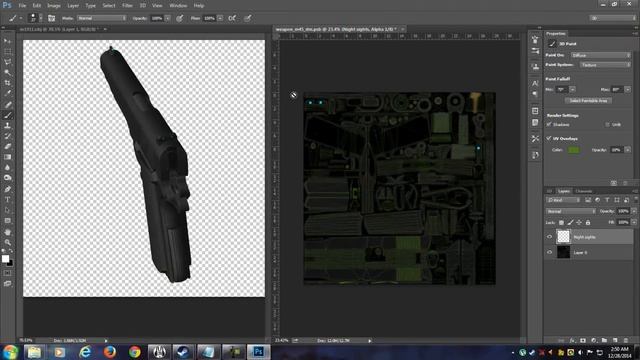Open brush Mode dropdown in options bar
640x360 pixels.
102,18
